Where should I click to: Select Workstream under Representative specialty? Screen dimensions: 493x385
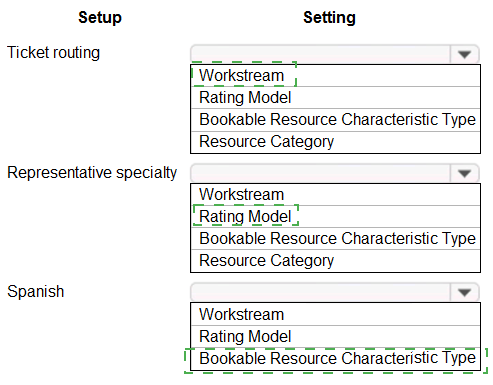pos(335,195)
